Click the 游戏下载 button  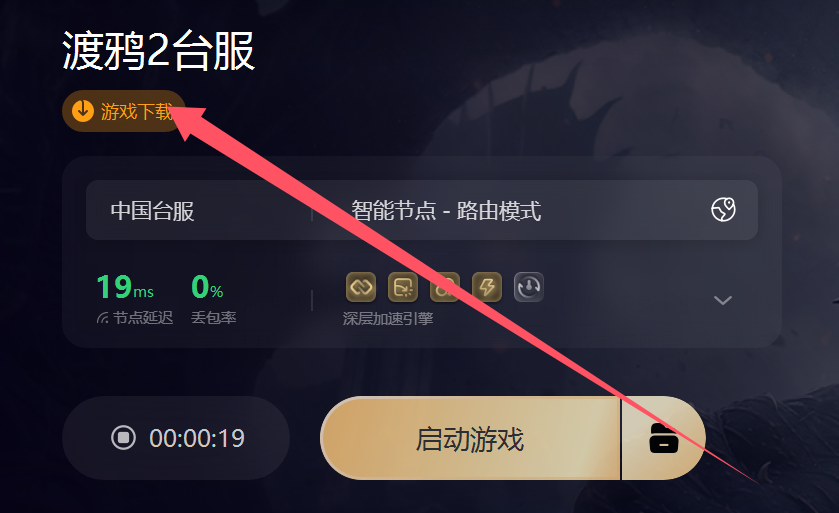coord(124,111)
